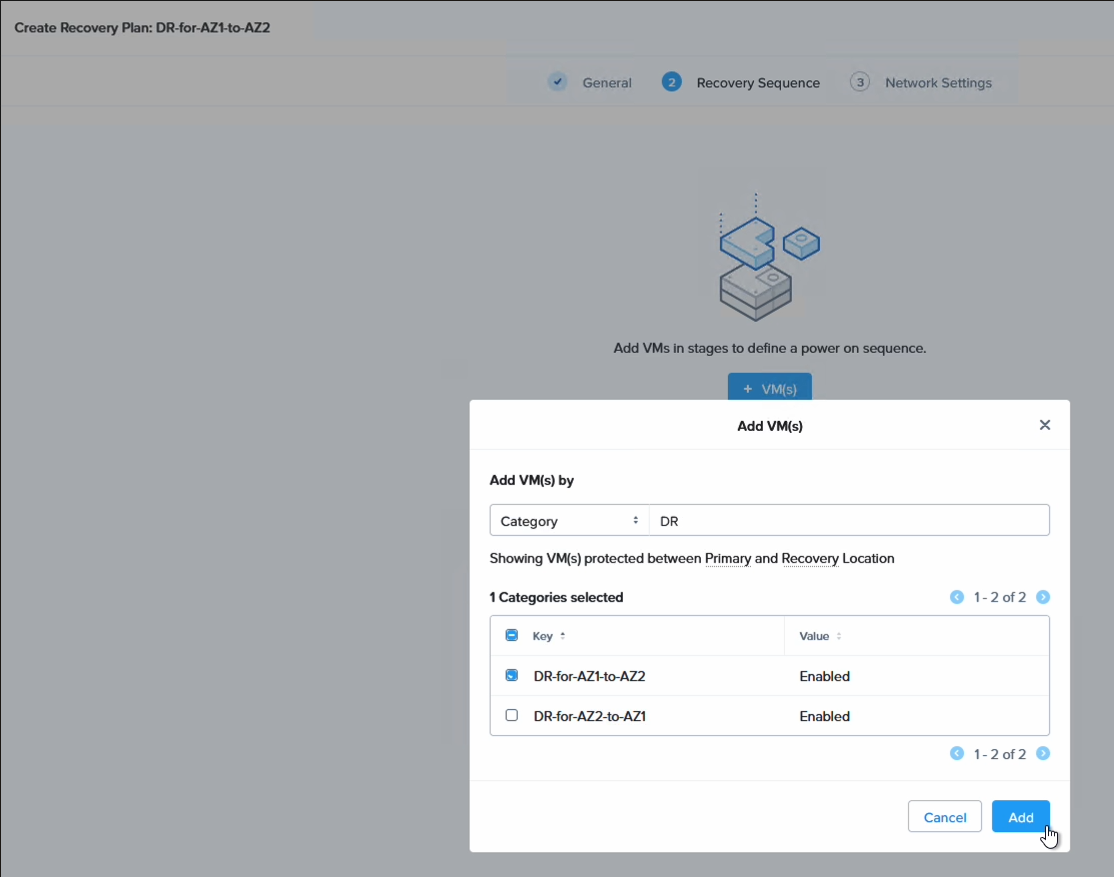Click the + VM(s) button
Screen dimensions: 1114x877
(x=769, y=388)
